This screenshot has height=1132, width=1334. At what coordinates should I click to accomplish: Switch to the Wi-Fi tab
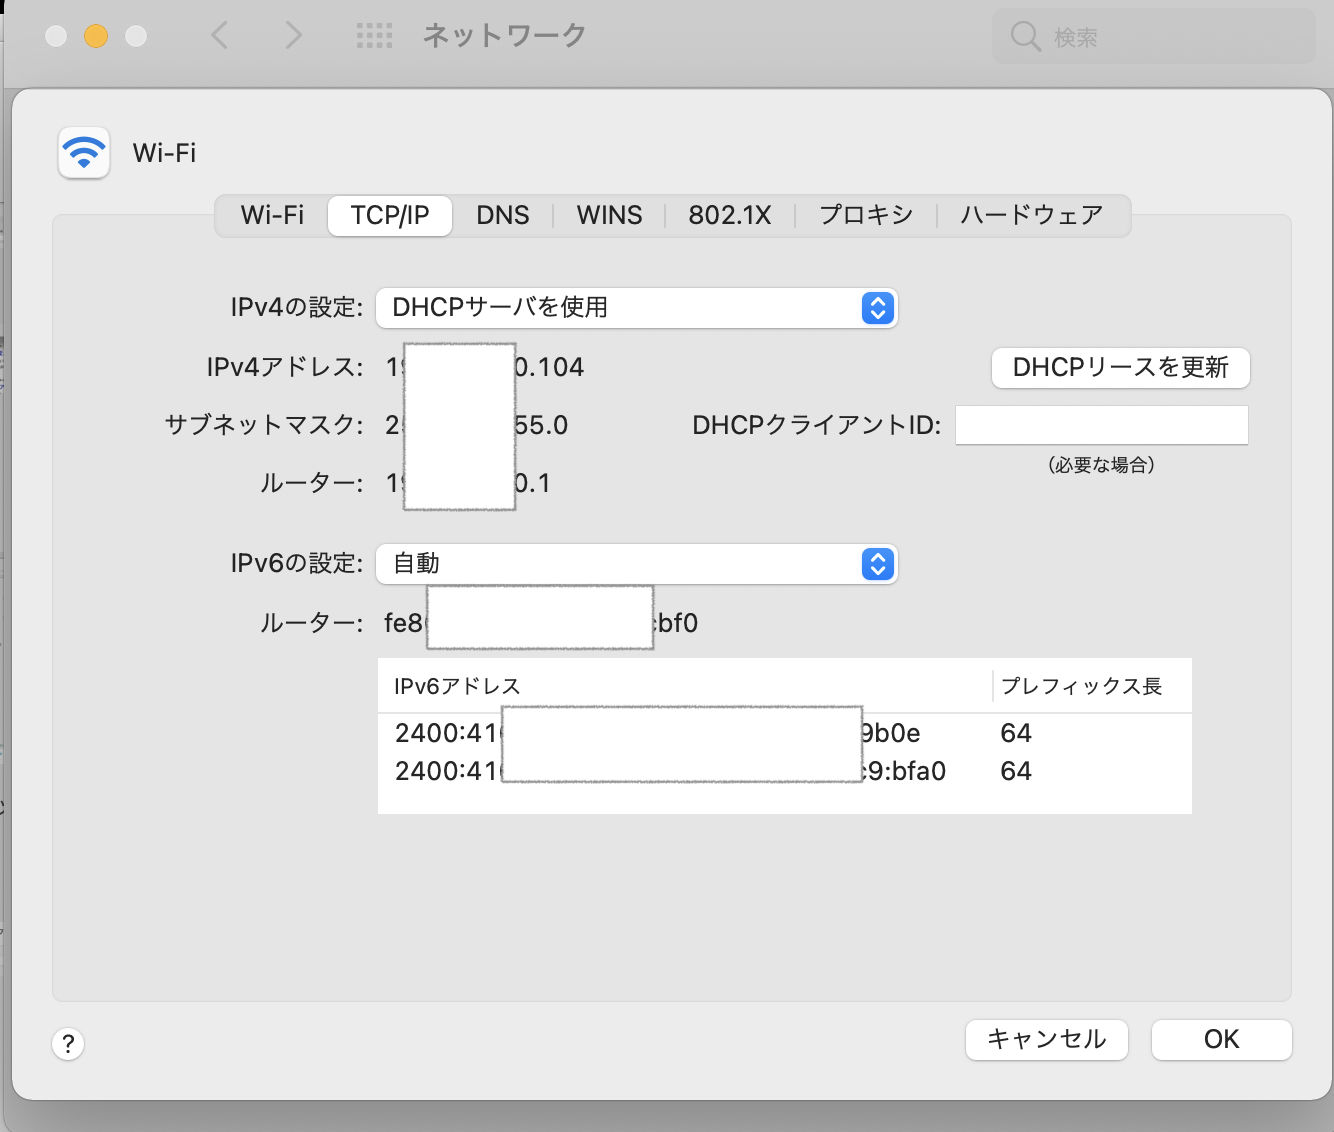(x=272, y=216)
